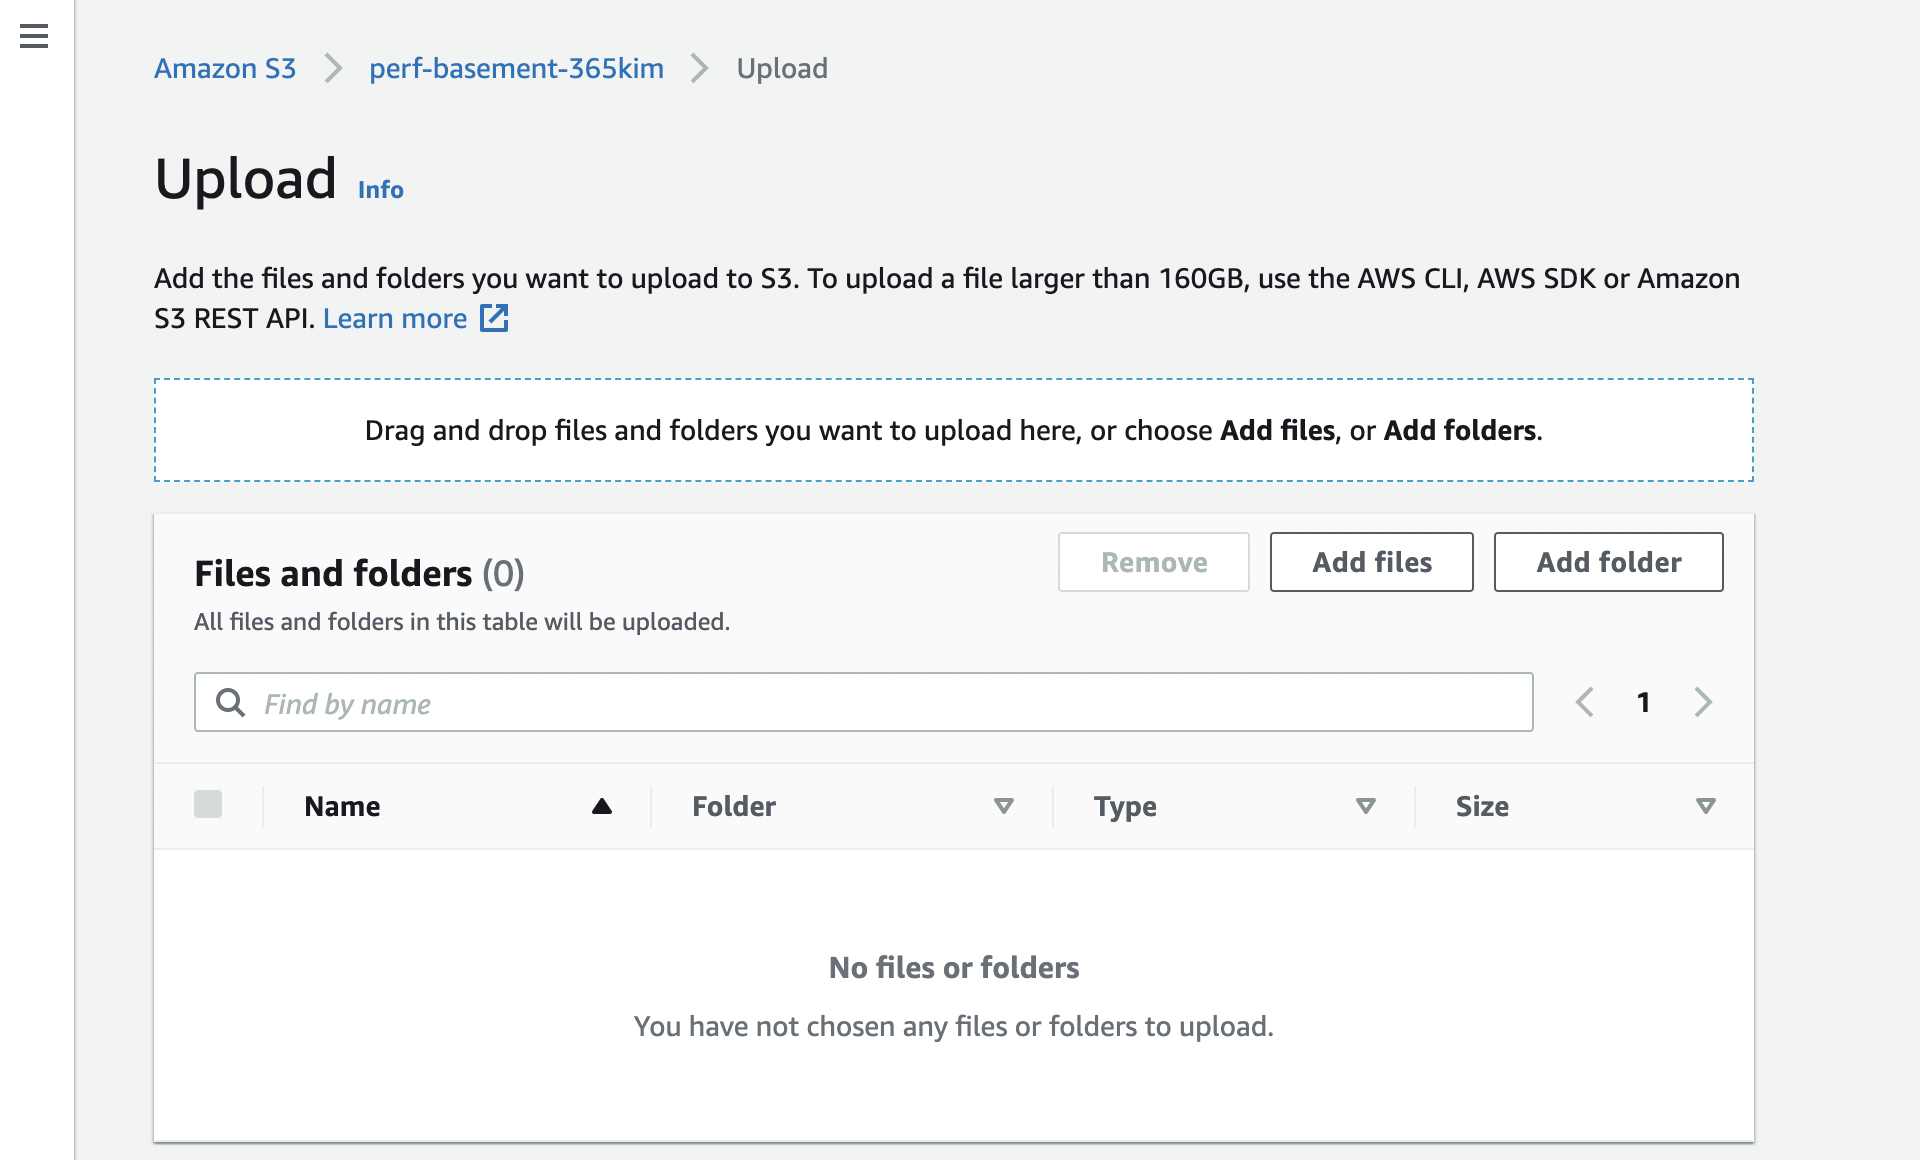Image resolution: width=1920 pixels, height=1160 pixels.
Task: Click the external link icon beside Learn more
Action: [x=494, y=318]
